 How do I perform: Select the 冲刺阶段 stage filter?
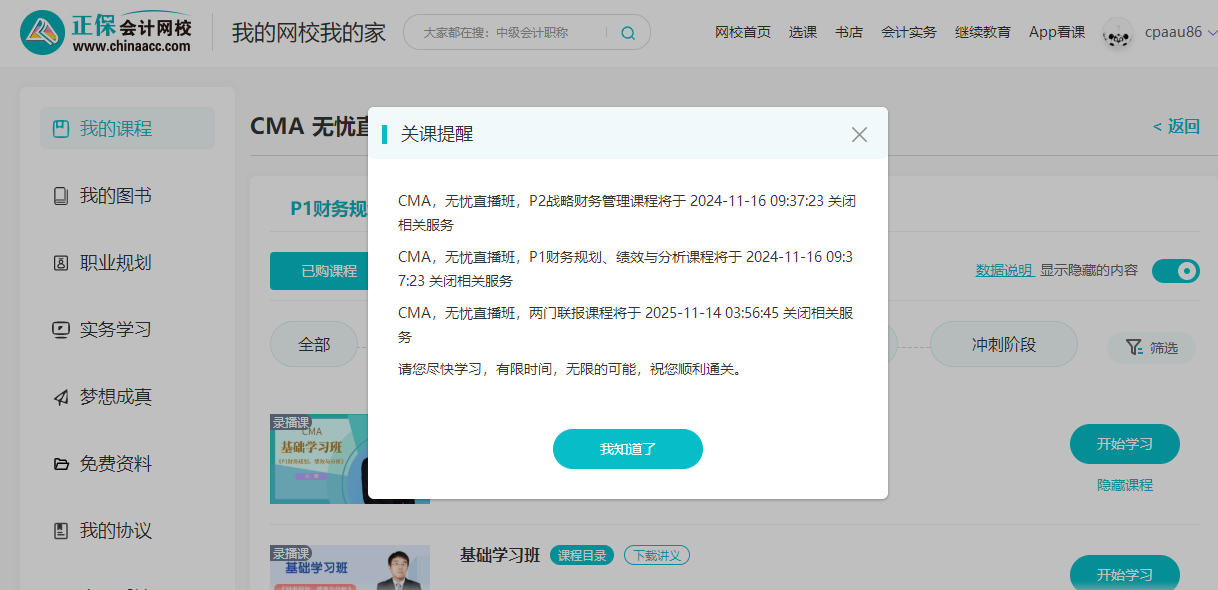[1004, 344]
